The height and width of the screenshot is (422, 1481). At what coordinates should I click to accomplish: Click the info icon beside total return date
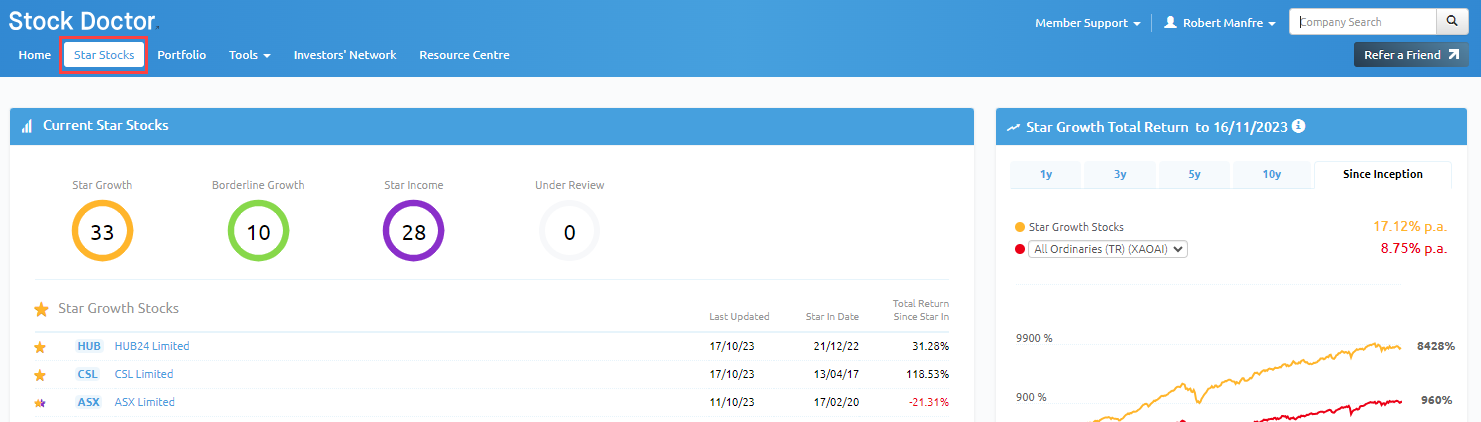click(x=1299, y=127)
